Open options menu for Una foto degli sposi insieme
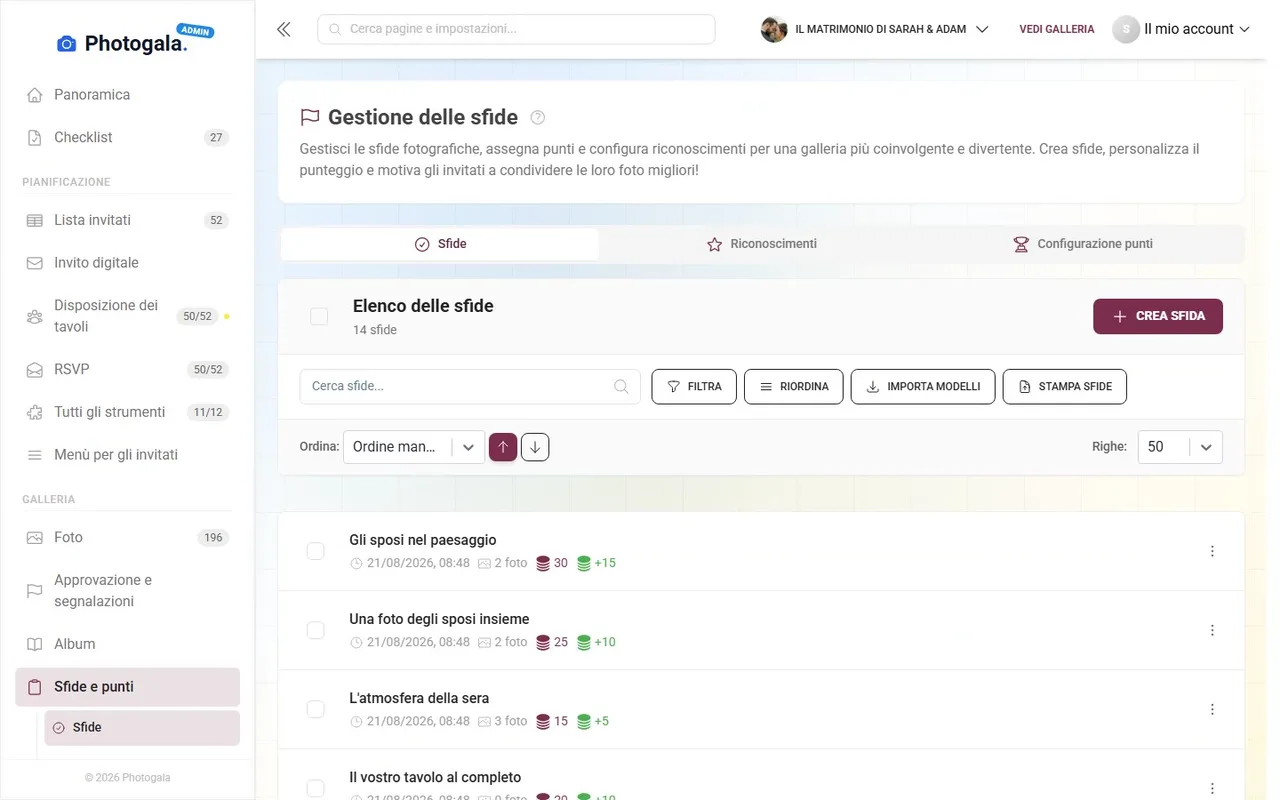This screenshot has width=1280, height=800. (x=1212, y=630)
